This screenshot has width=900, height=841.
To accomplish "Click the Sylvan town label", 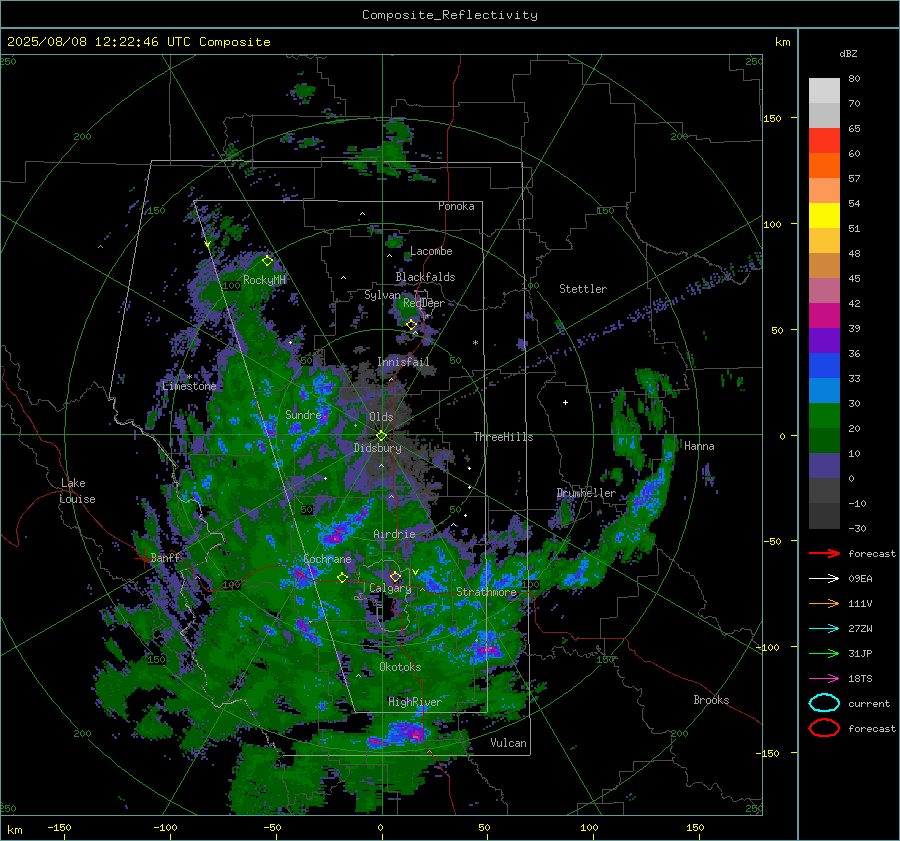I will (x=382, y=295).
